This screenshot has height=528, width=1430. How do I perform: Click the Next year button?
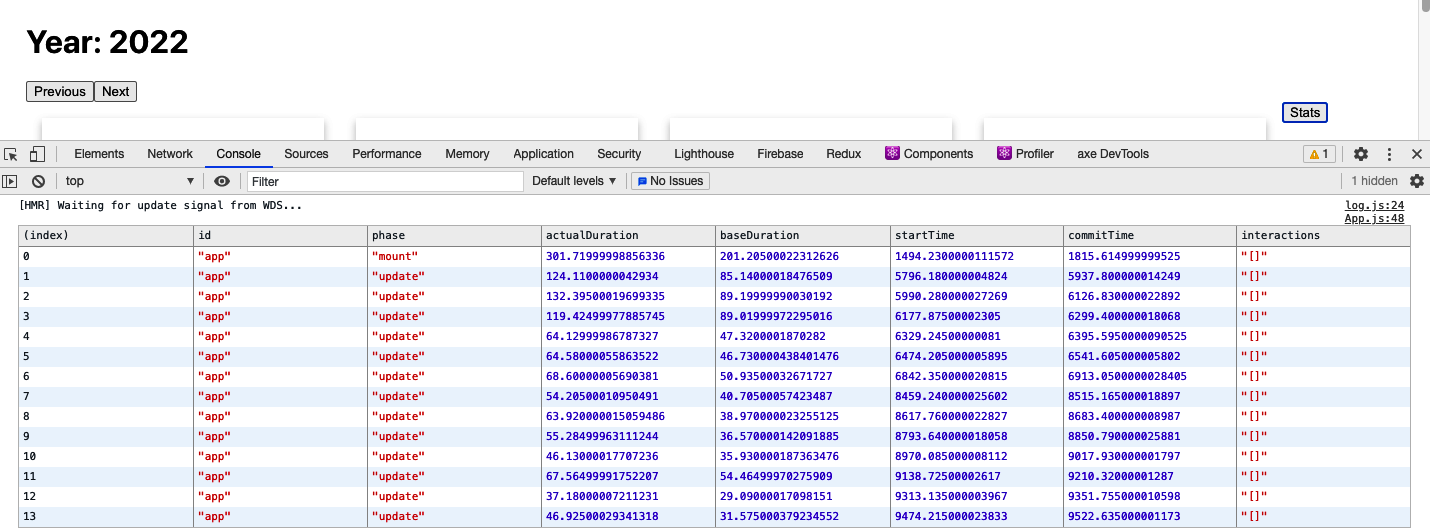(x=115, y=92)
